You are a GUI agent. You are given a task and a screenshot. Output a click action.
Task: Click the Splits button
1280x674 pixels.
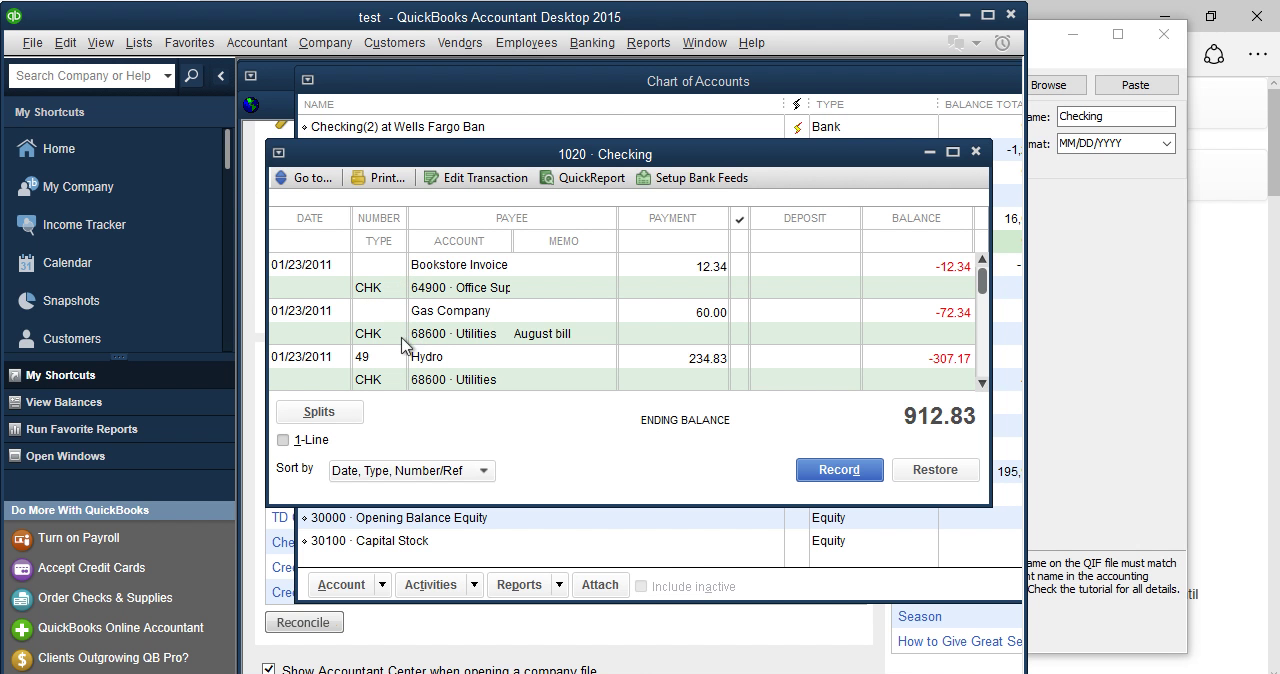(319, 412)
